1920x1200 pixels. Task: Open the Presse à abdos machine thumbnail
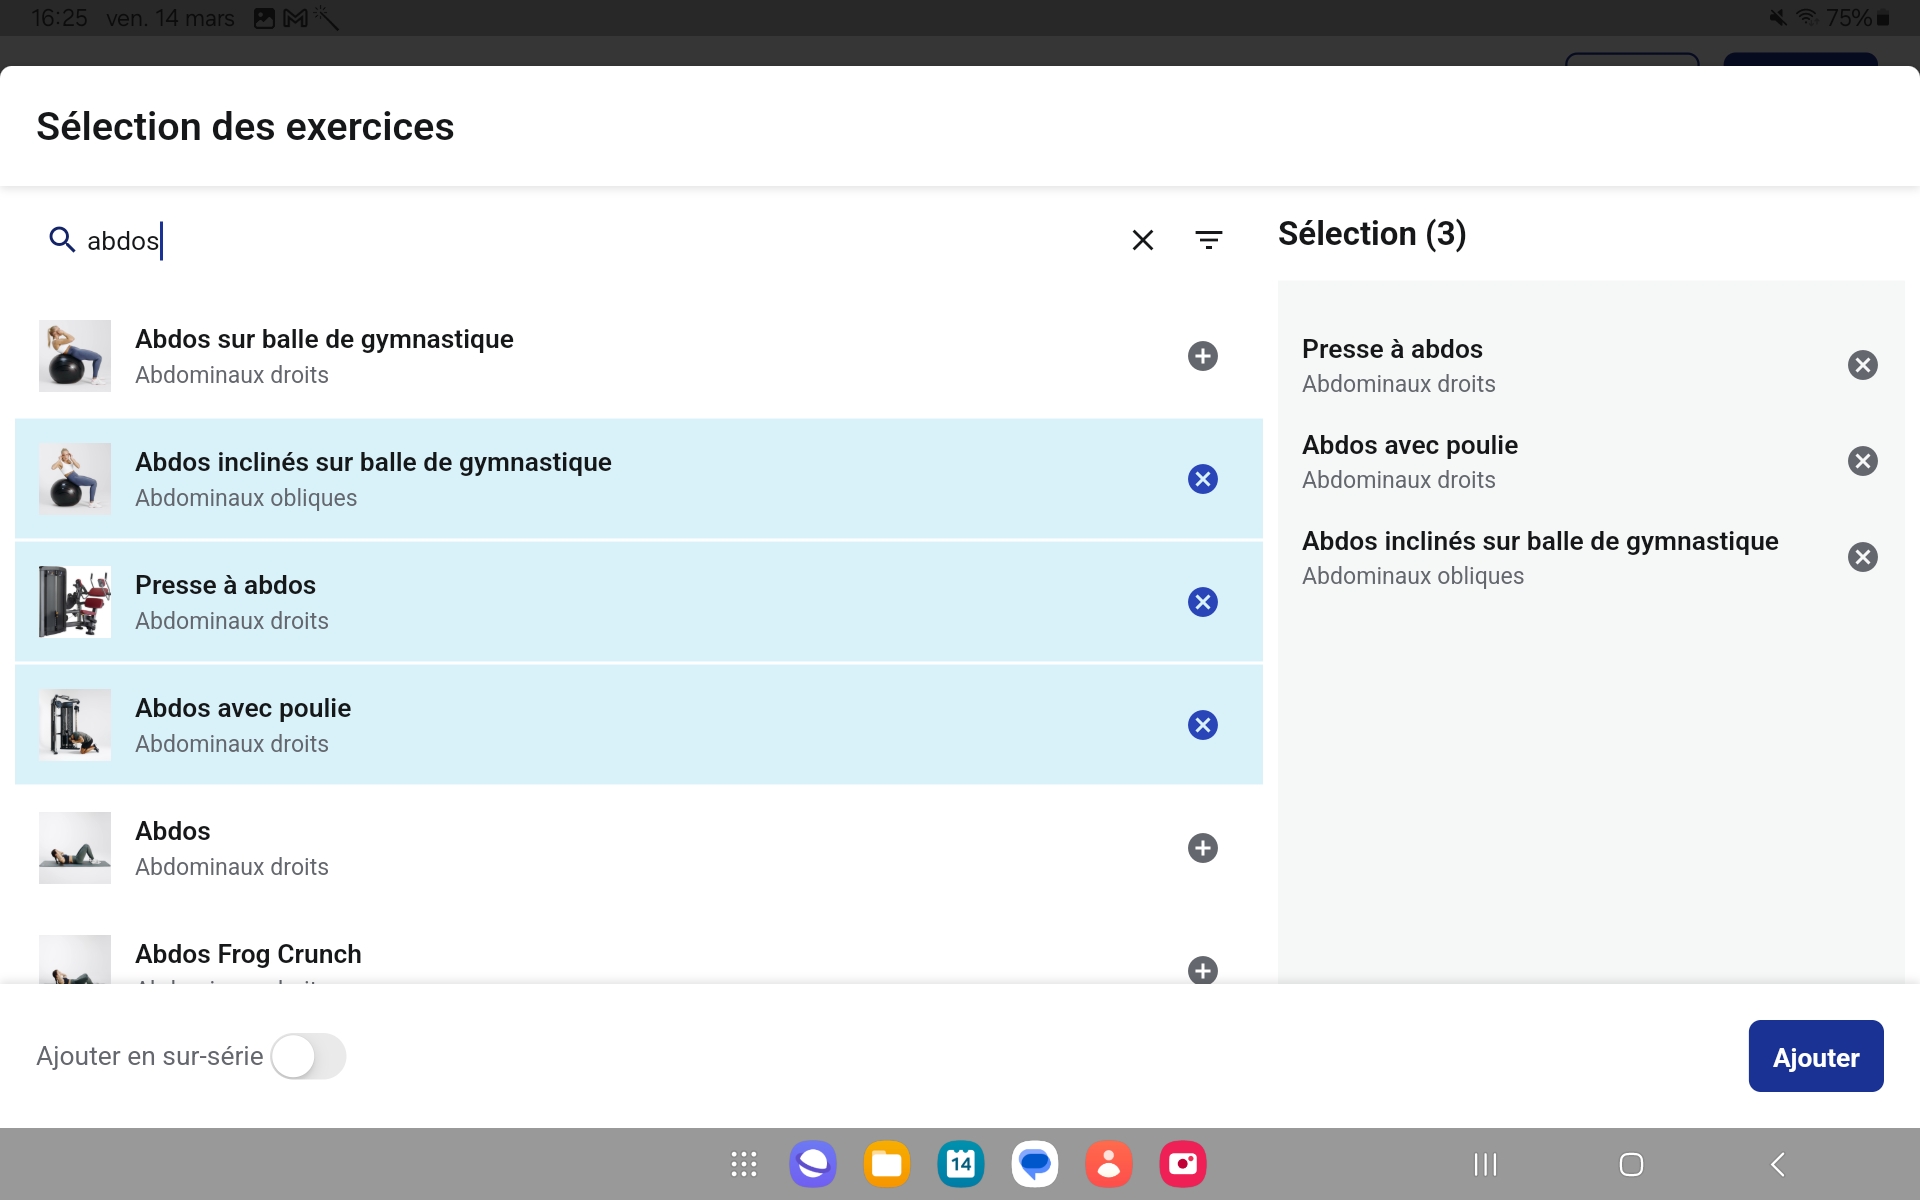(x=75, y=602)
